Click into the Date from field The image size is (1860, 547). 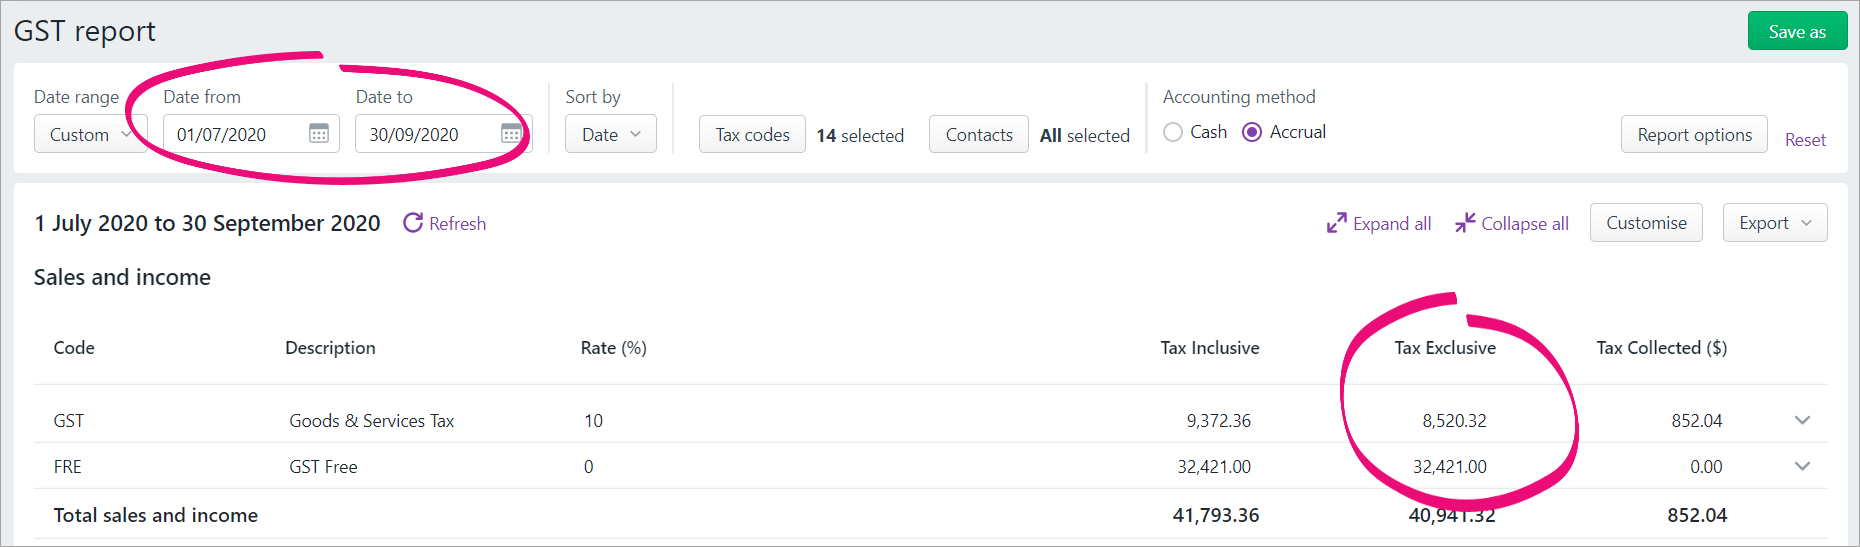[235, 134]
